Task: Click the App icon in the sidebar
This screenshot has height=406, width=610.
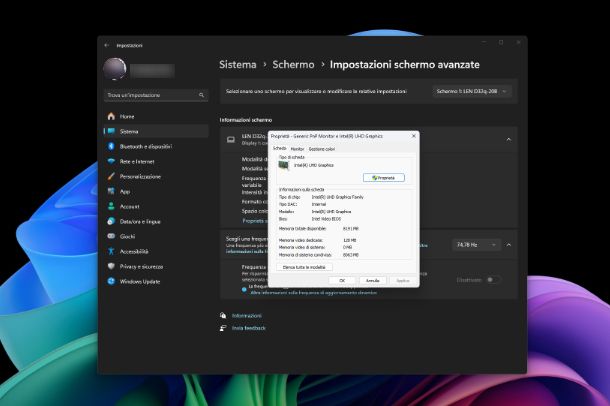Action: pyautogui.click(x=111, y=191)
